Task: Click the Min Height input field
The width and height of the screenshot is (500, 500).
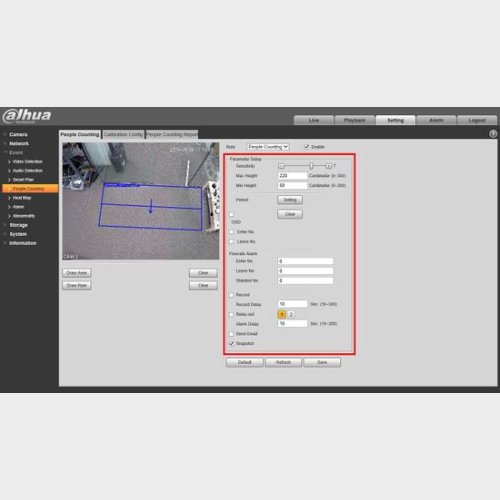Action: tap(292, 185)
